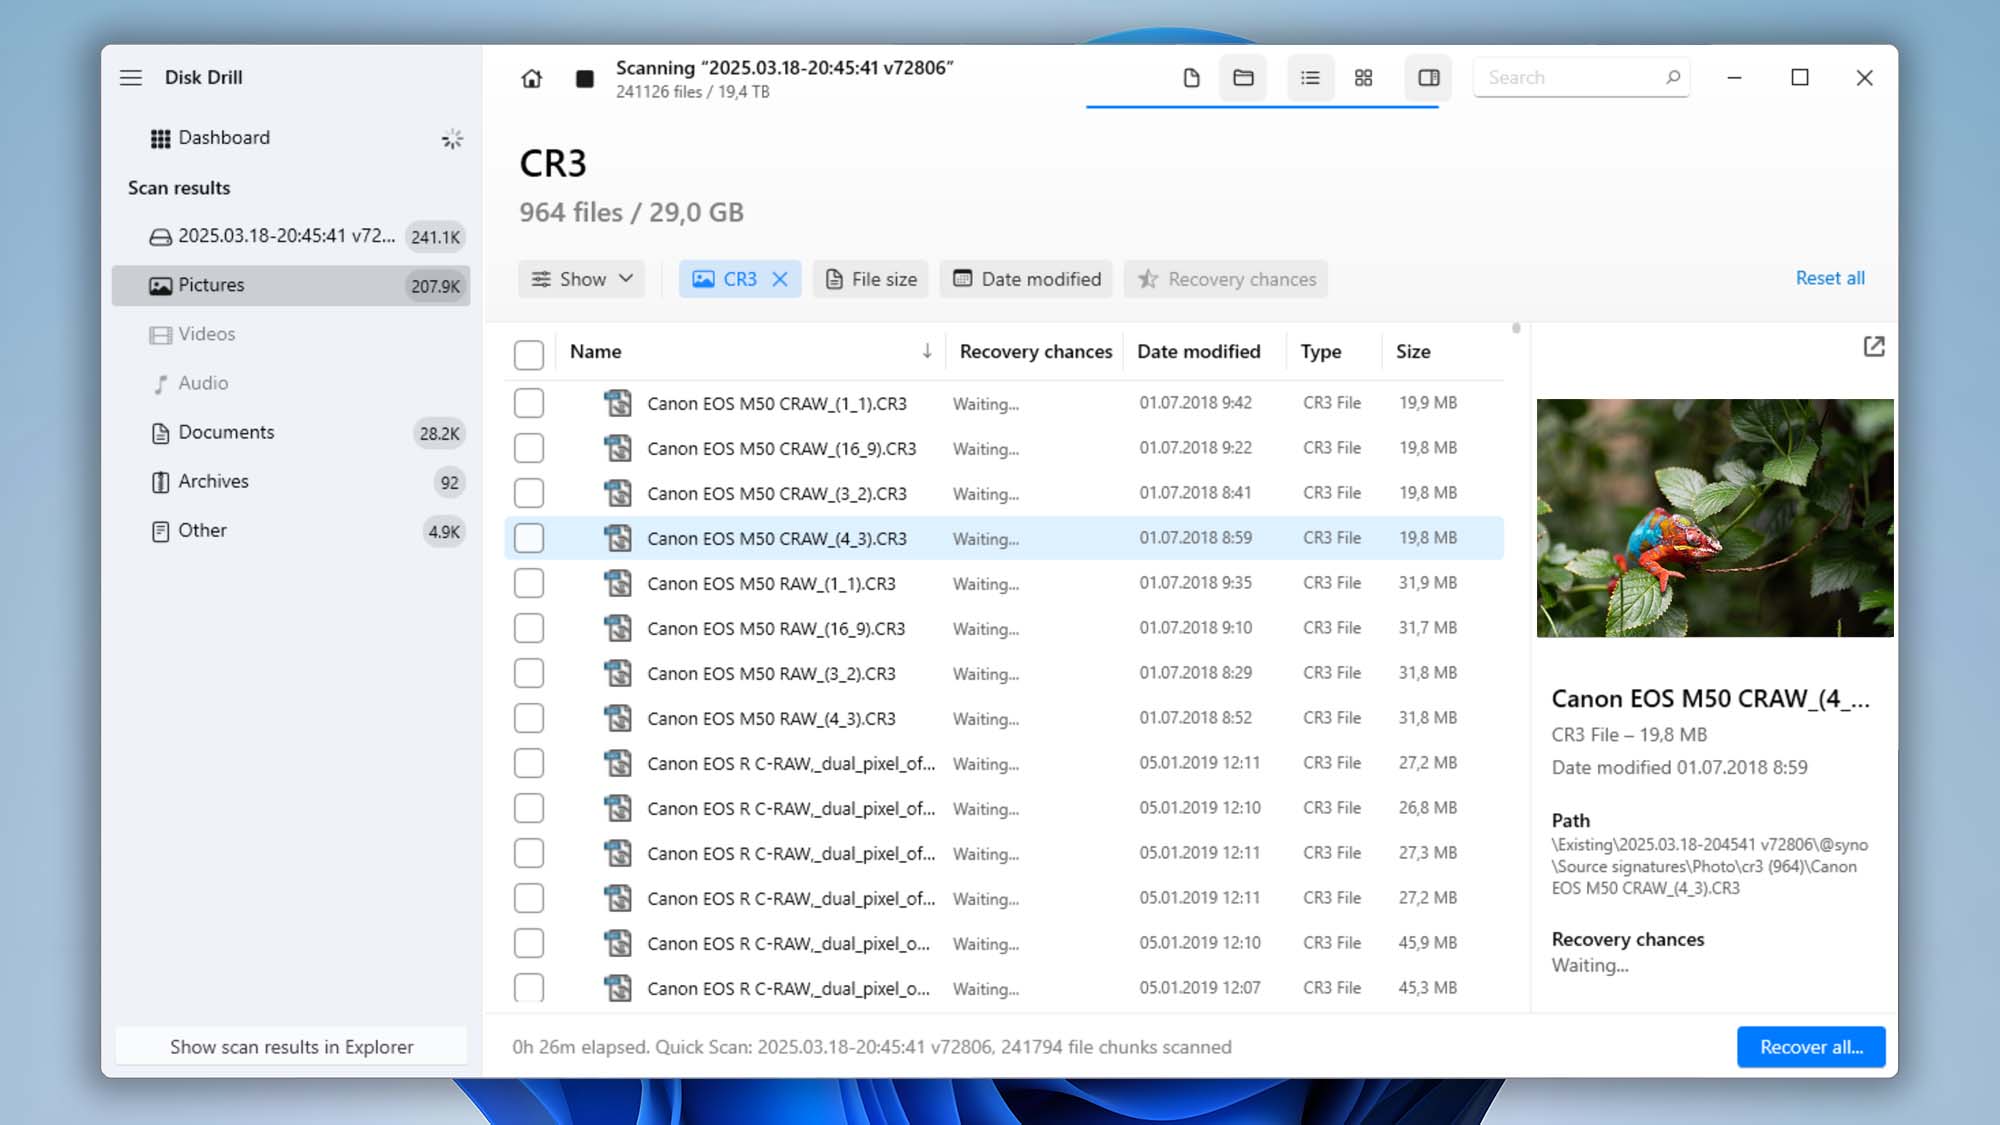Image resolution: width=2000 pixels, height=1125 pixels.
Task: Select Pictures category in sidebar
Action: coord(290,285)
